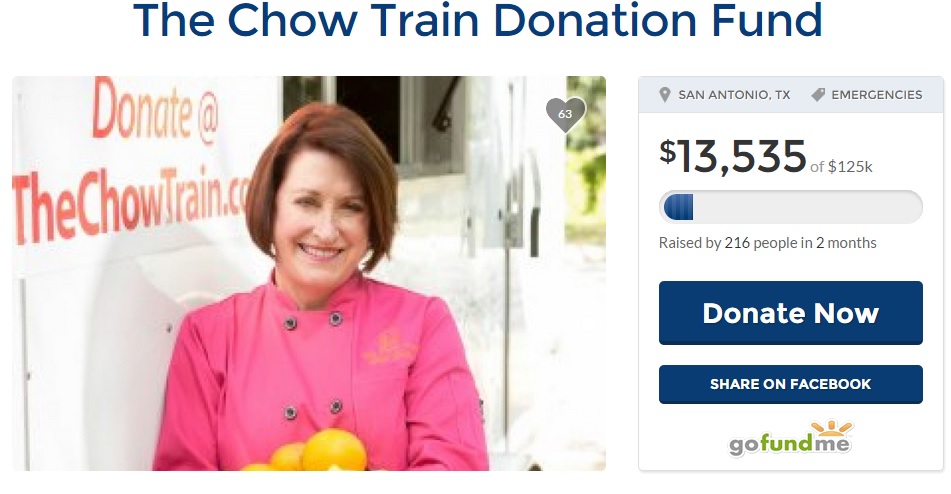Click the oranges in the campaign photo
This screenshot has width=951, height=494.
(308, 453)
